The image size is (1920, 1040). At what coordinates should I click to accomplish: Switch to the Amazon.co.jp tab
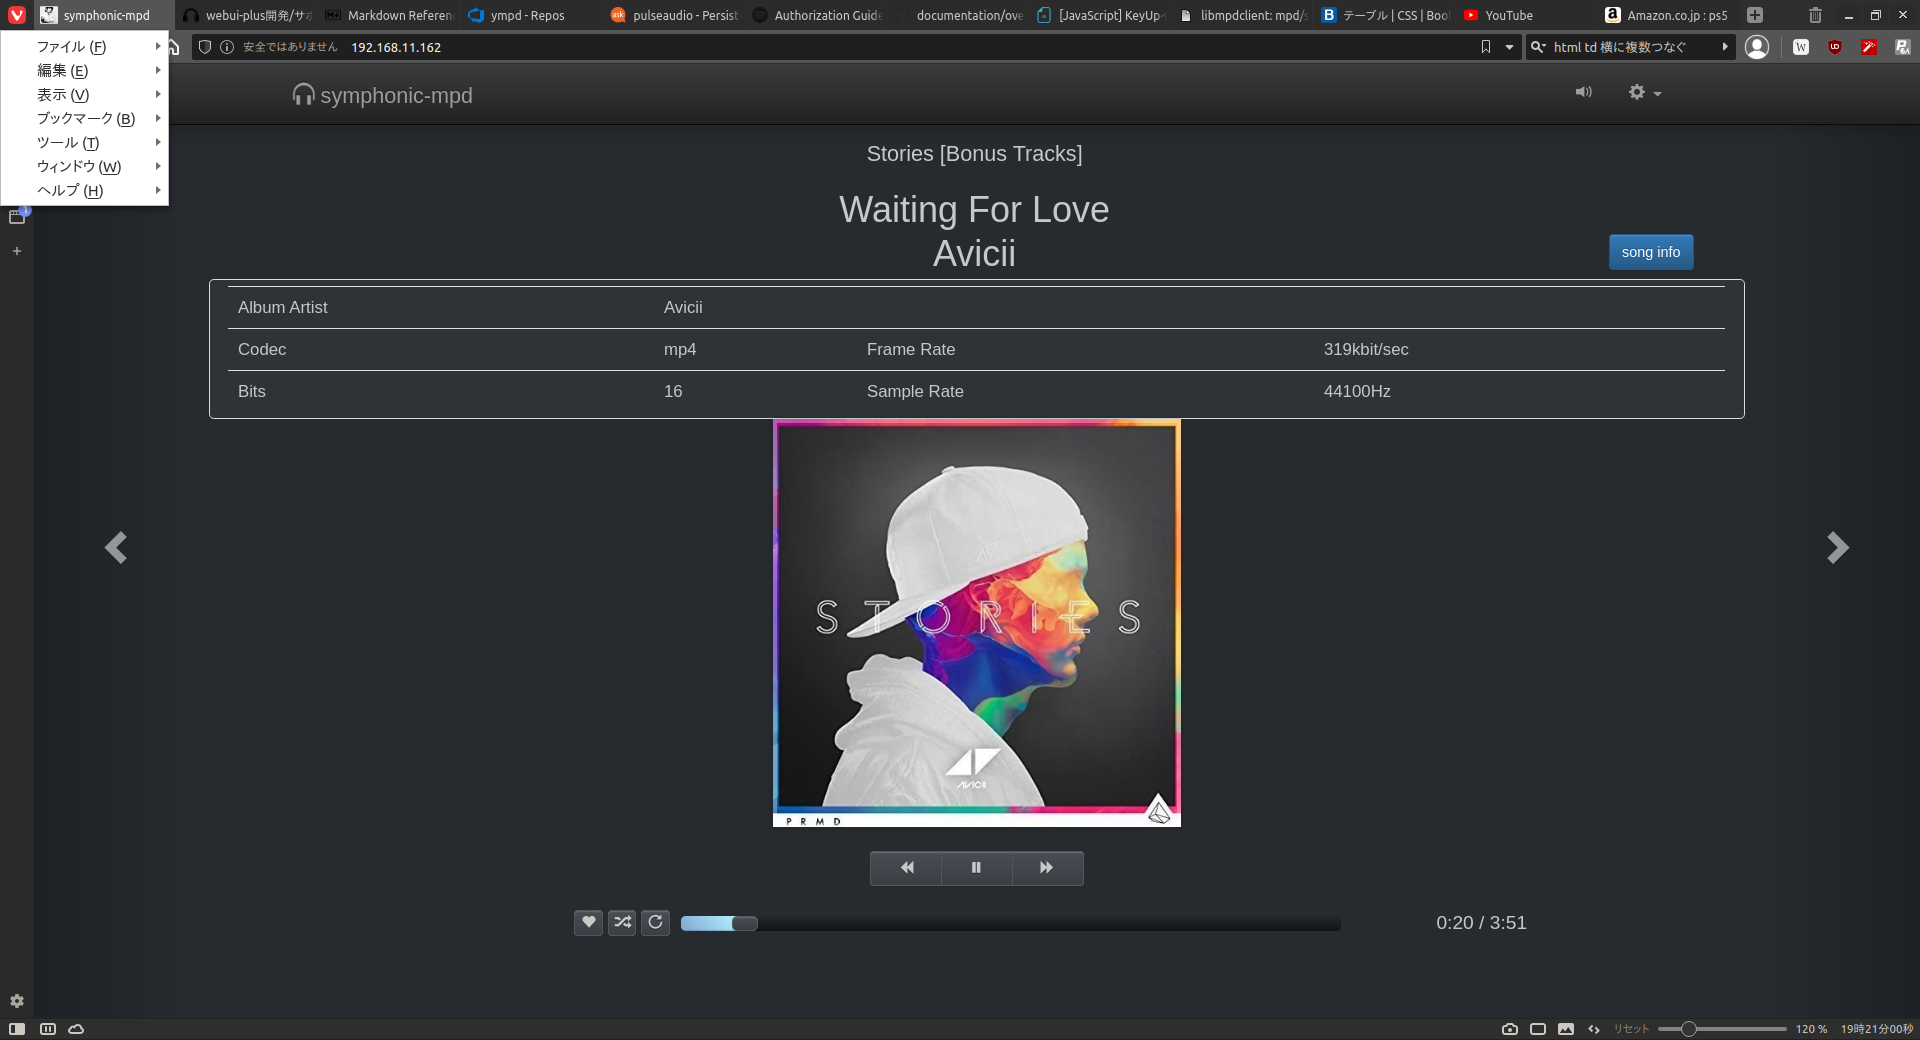pos(1666,15)
